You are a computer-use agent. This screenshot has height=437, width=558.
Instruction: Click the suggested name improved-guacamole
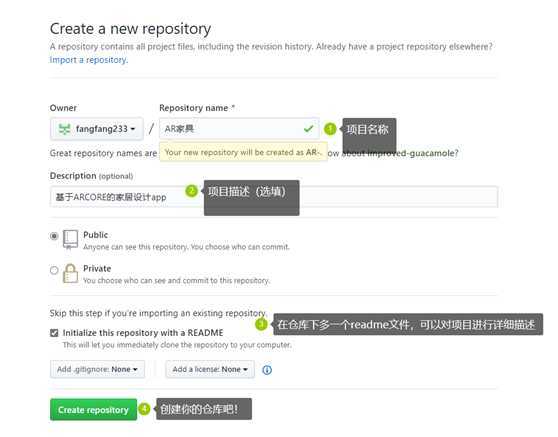point(410,153)
